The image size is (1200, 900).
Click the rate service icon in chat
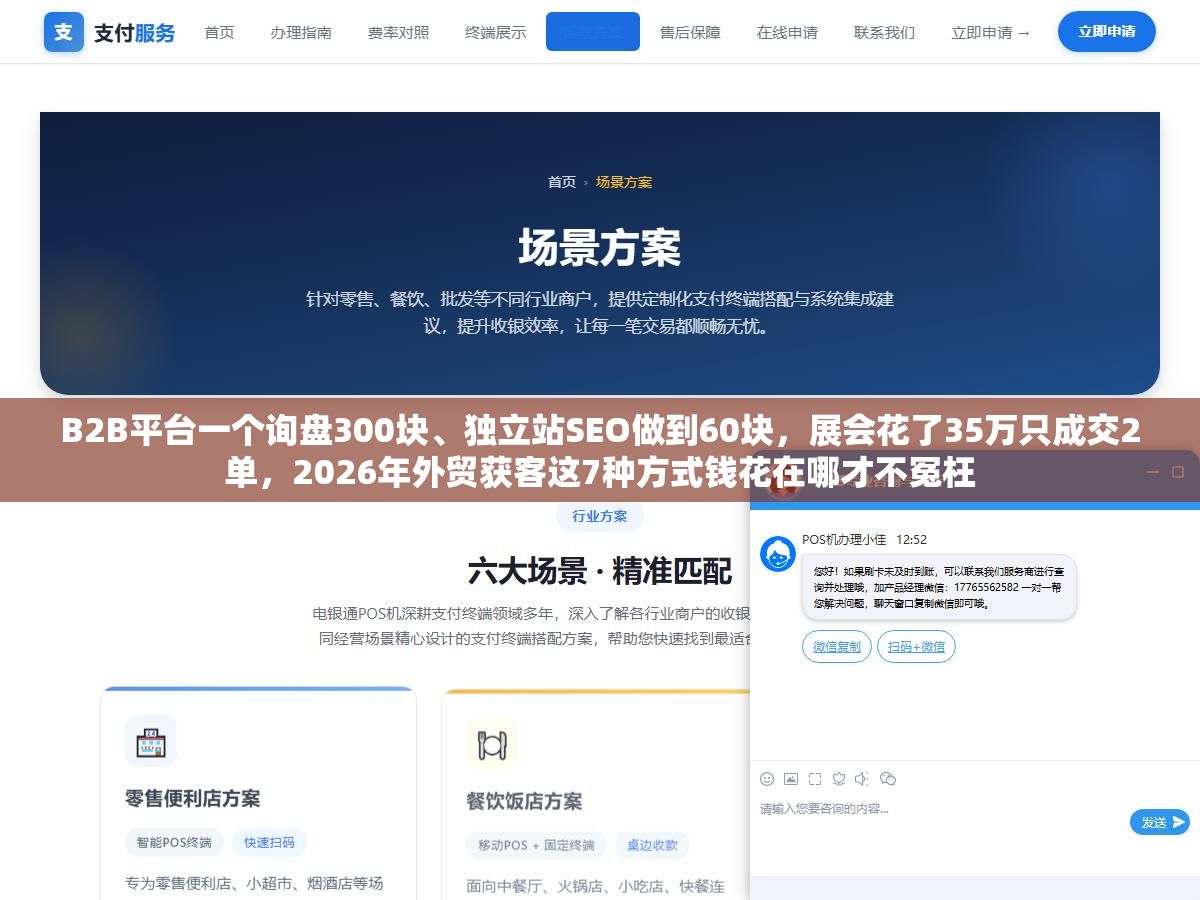tap(839, 779)
